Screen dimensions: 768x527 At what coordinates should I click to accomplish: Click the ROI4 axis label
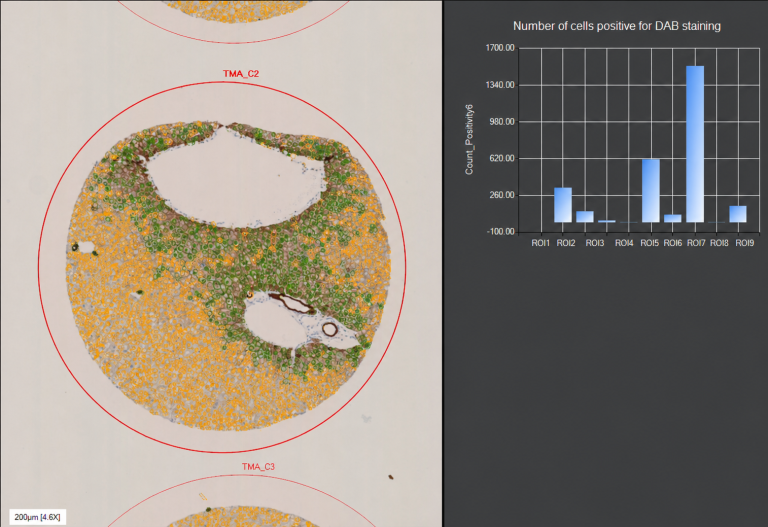[x=624, y=243]
